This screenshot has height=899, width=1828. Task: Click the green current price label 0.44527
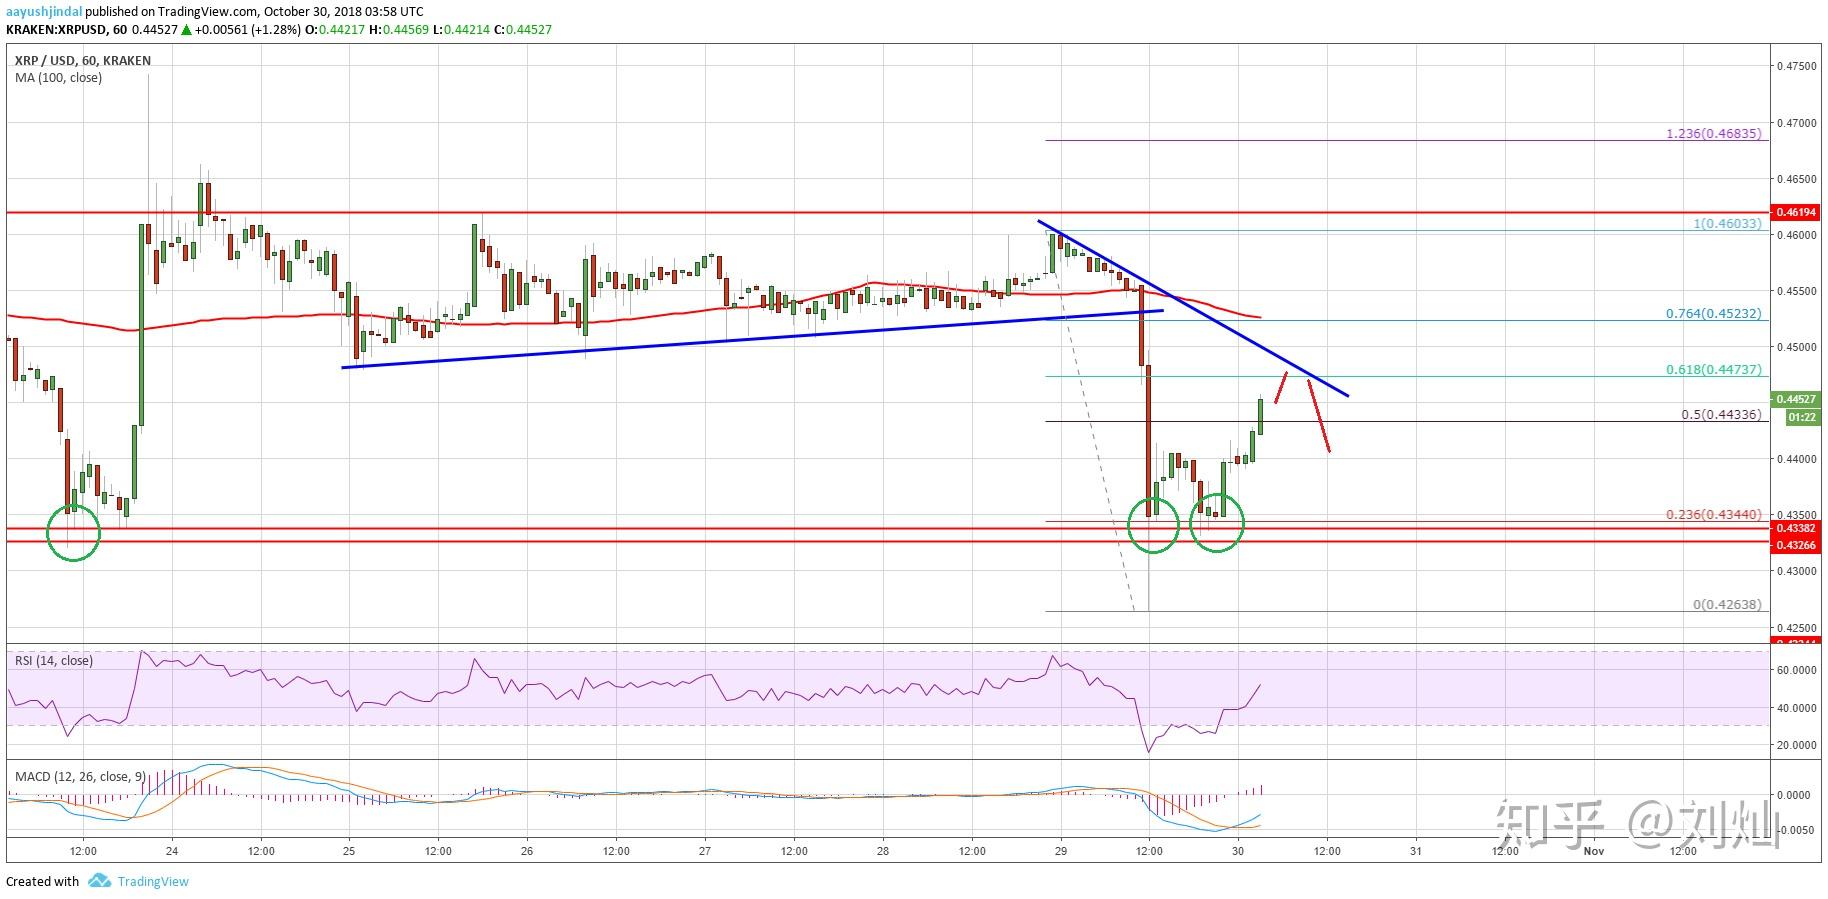click(1795, 399)
